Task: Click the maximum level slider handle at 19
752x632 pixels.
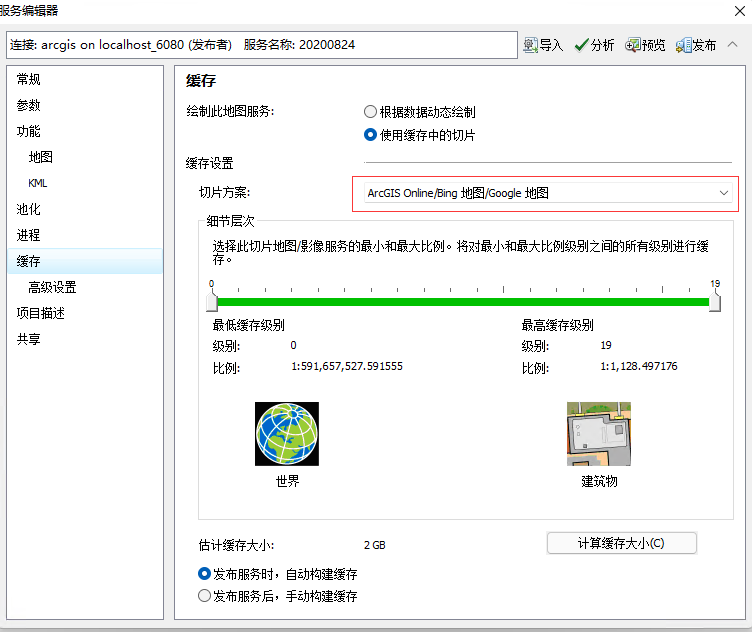Action: tap(714, 302)
